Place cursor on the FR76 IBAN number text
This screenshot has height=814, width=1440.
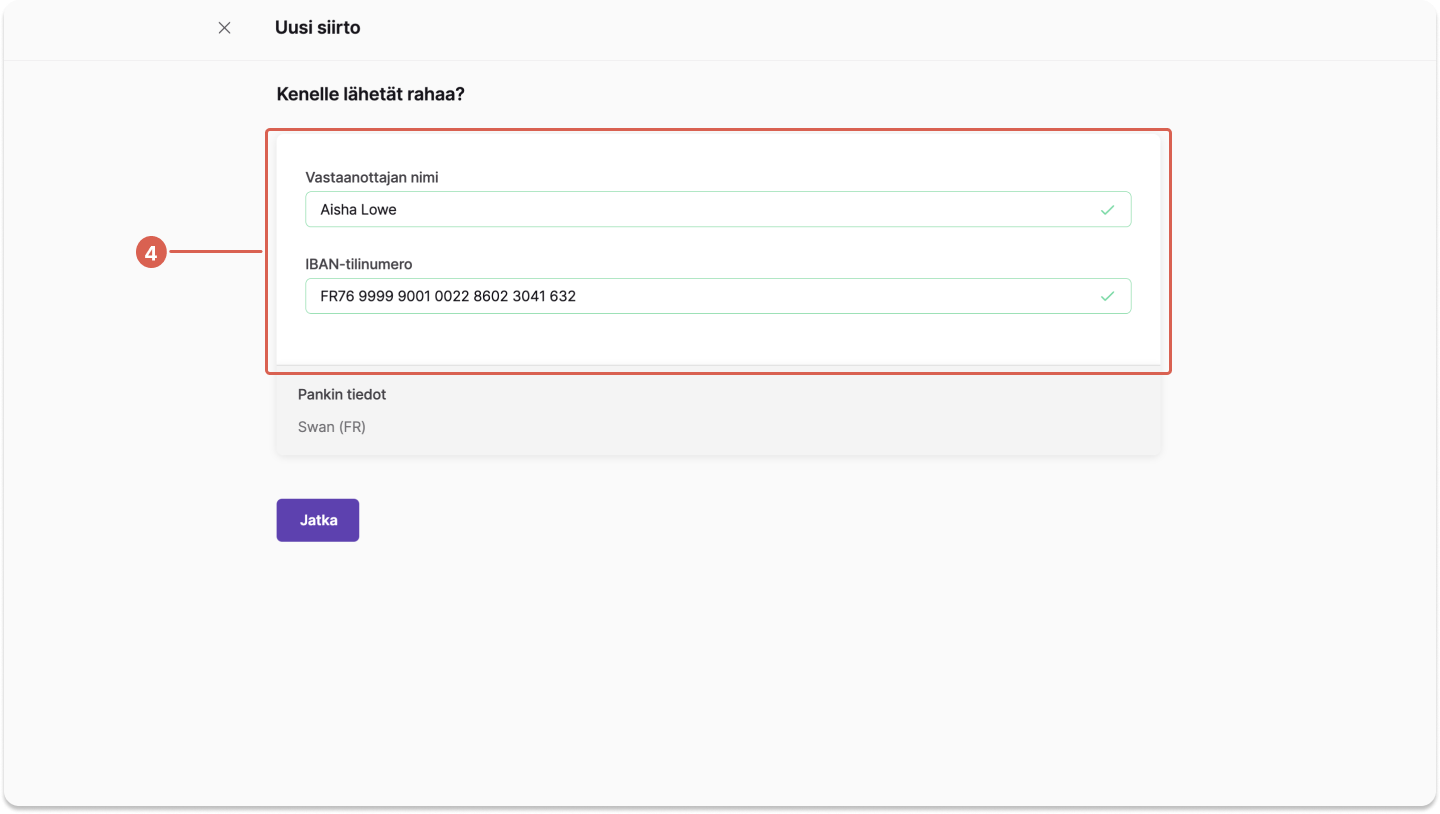coord(448,296)
